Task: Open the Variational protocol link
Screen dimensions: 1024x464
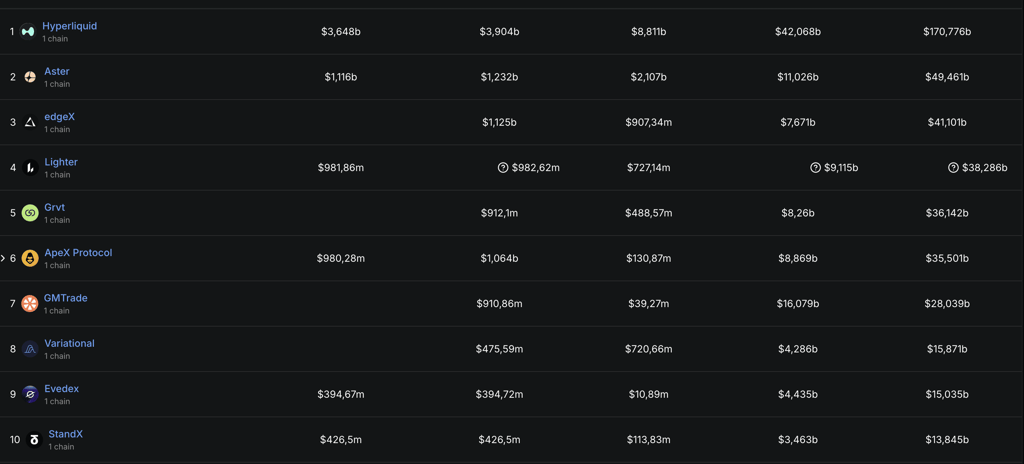Action: tap(69, 343)
